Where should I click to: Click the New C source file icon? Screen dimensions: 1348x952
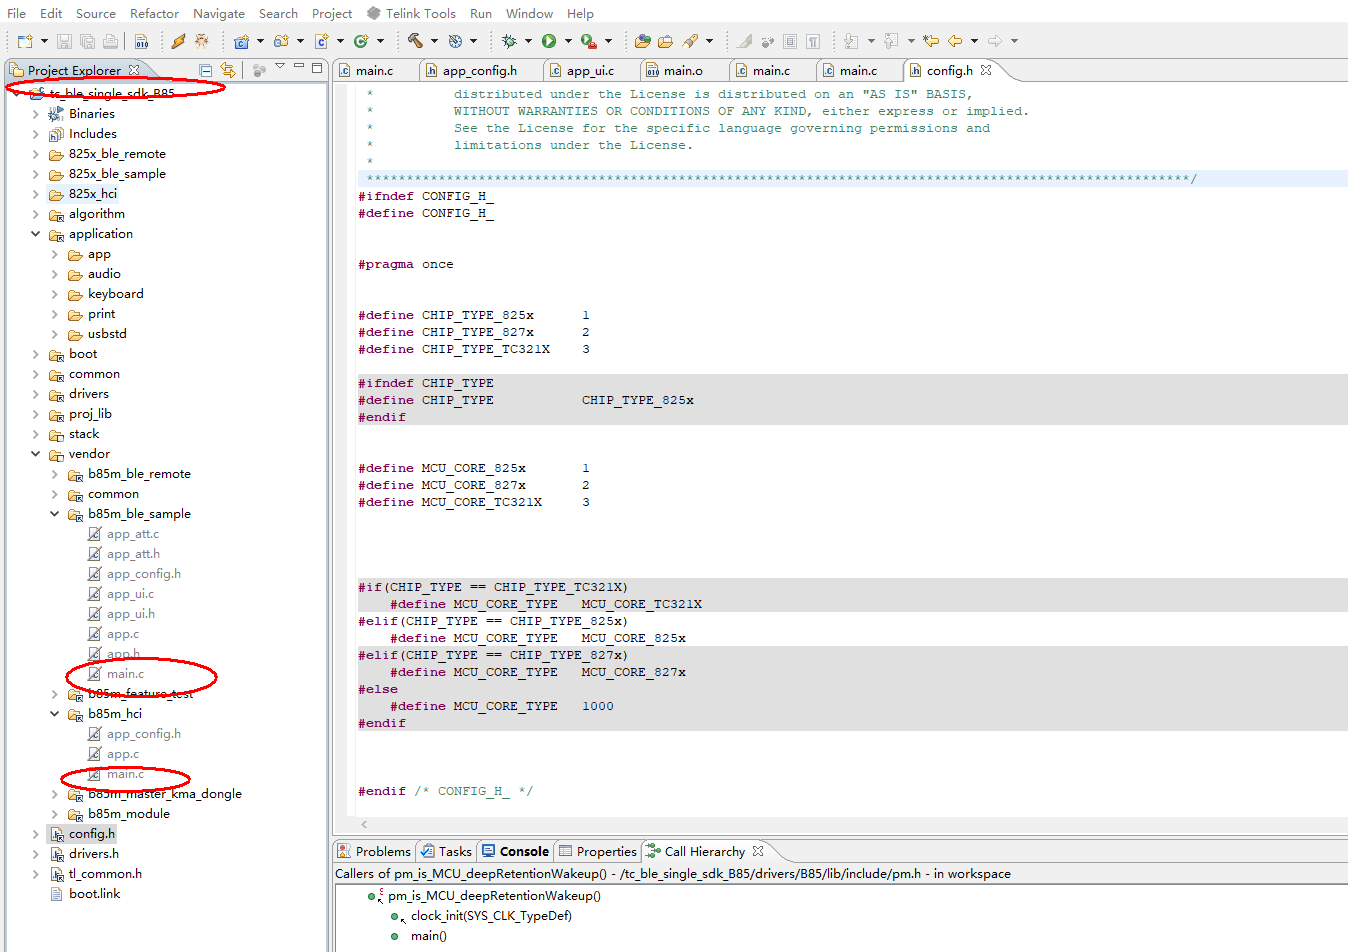(x=322, y=41)
